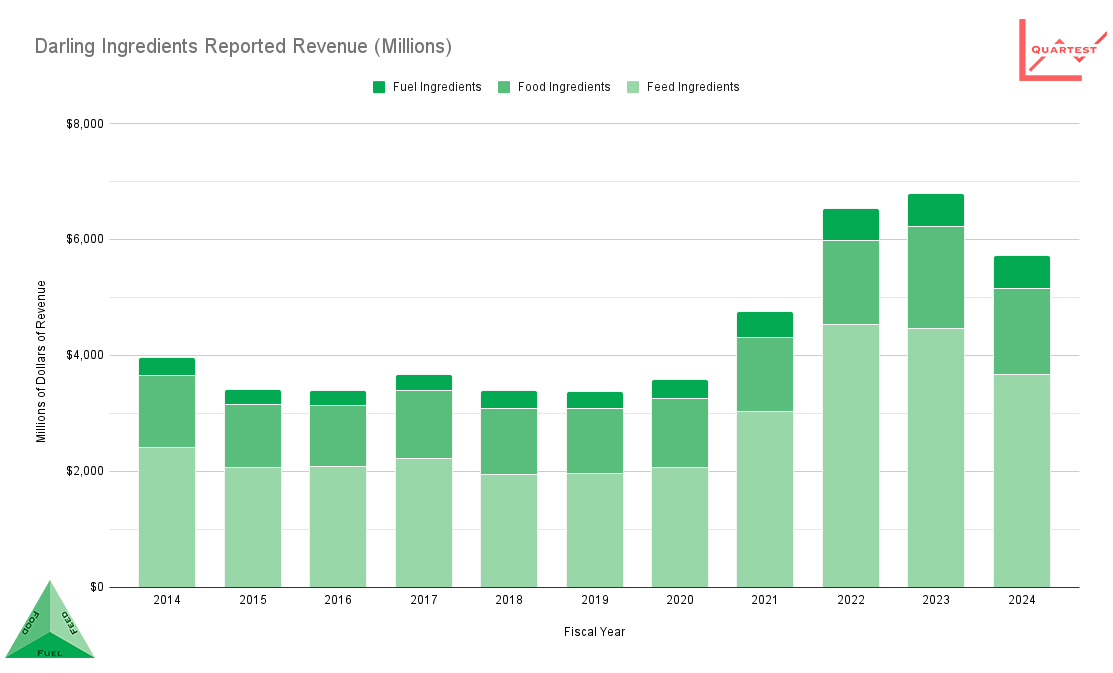
Task: Click the 2024 Feed Ingredients bar segment
Action: 1022,481
